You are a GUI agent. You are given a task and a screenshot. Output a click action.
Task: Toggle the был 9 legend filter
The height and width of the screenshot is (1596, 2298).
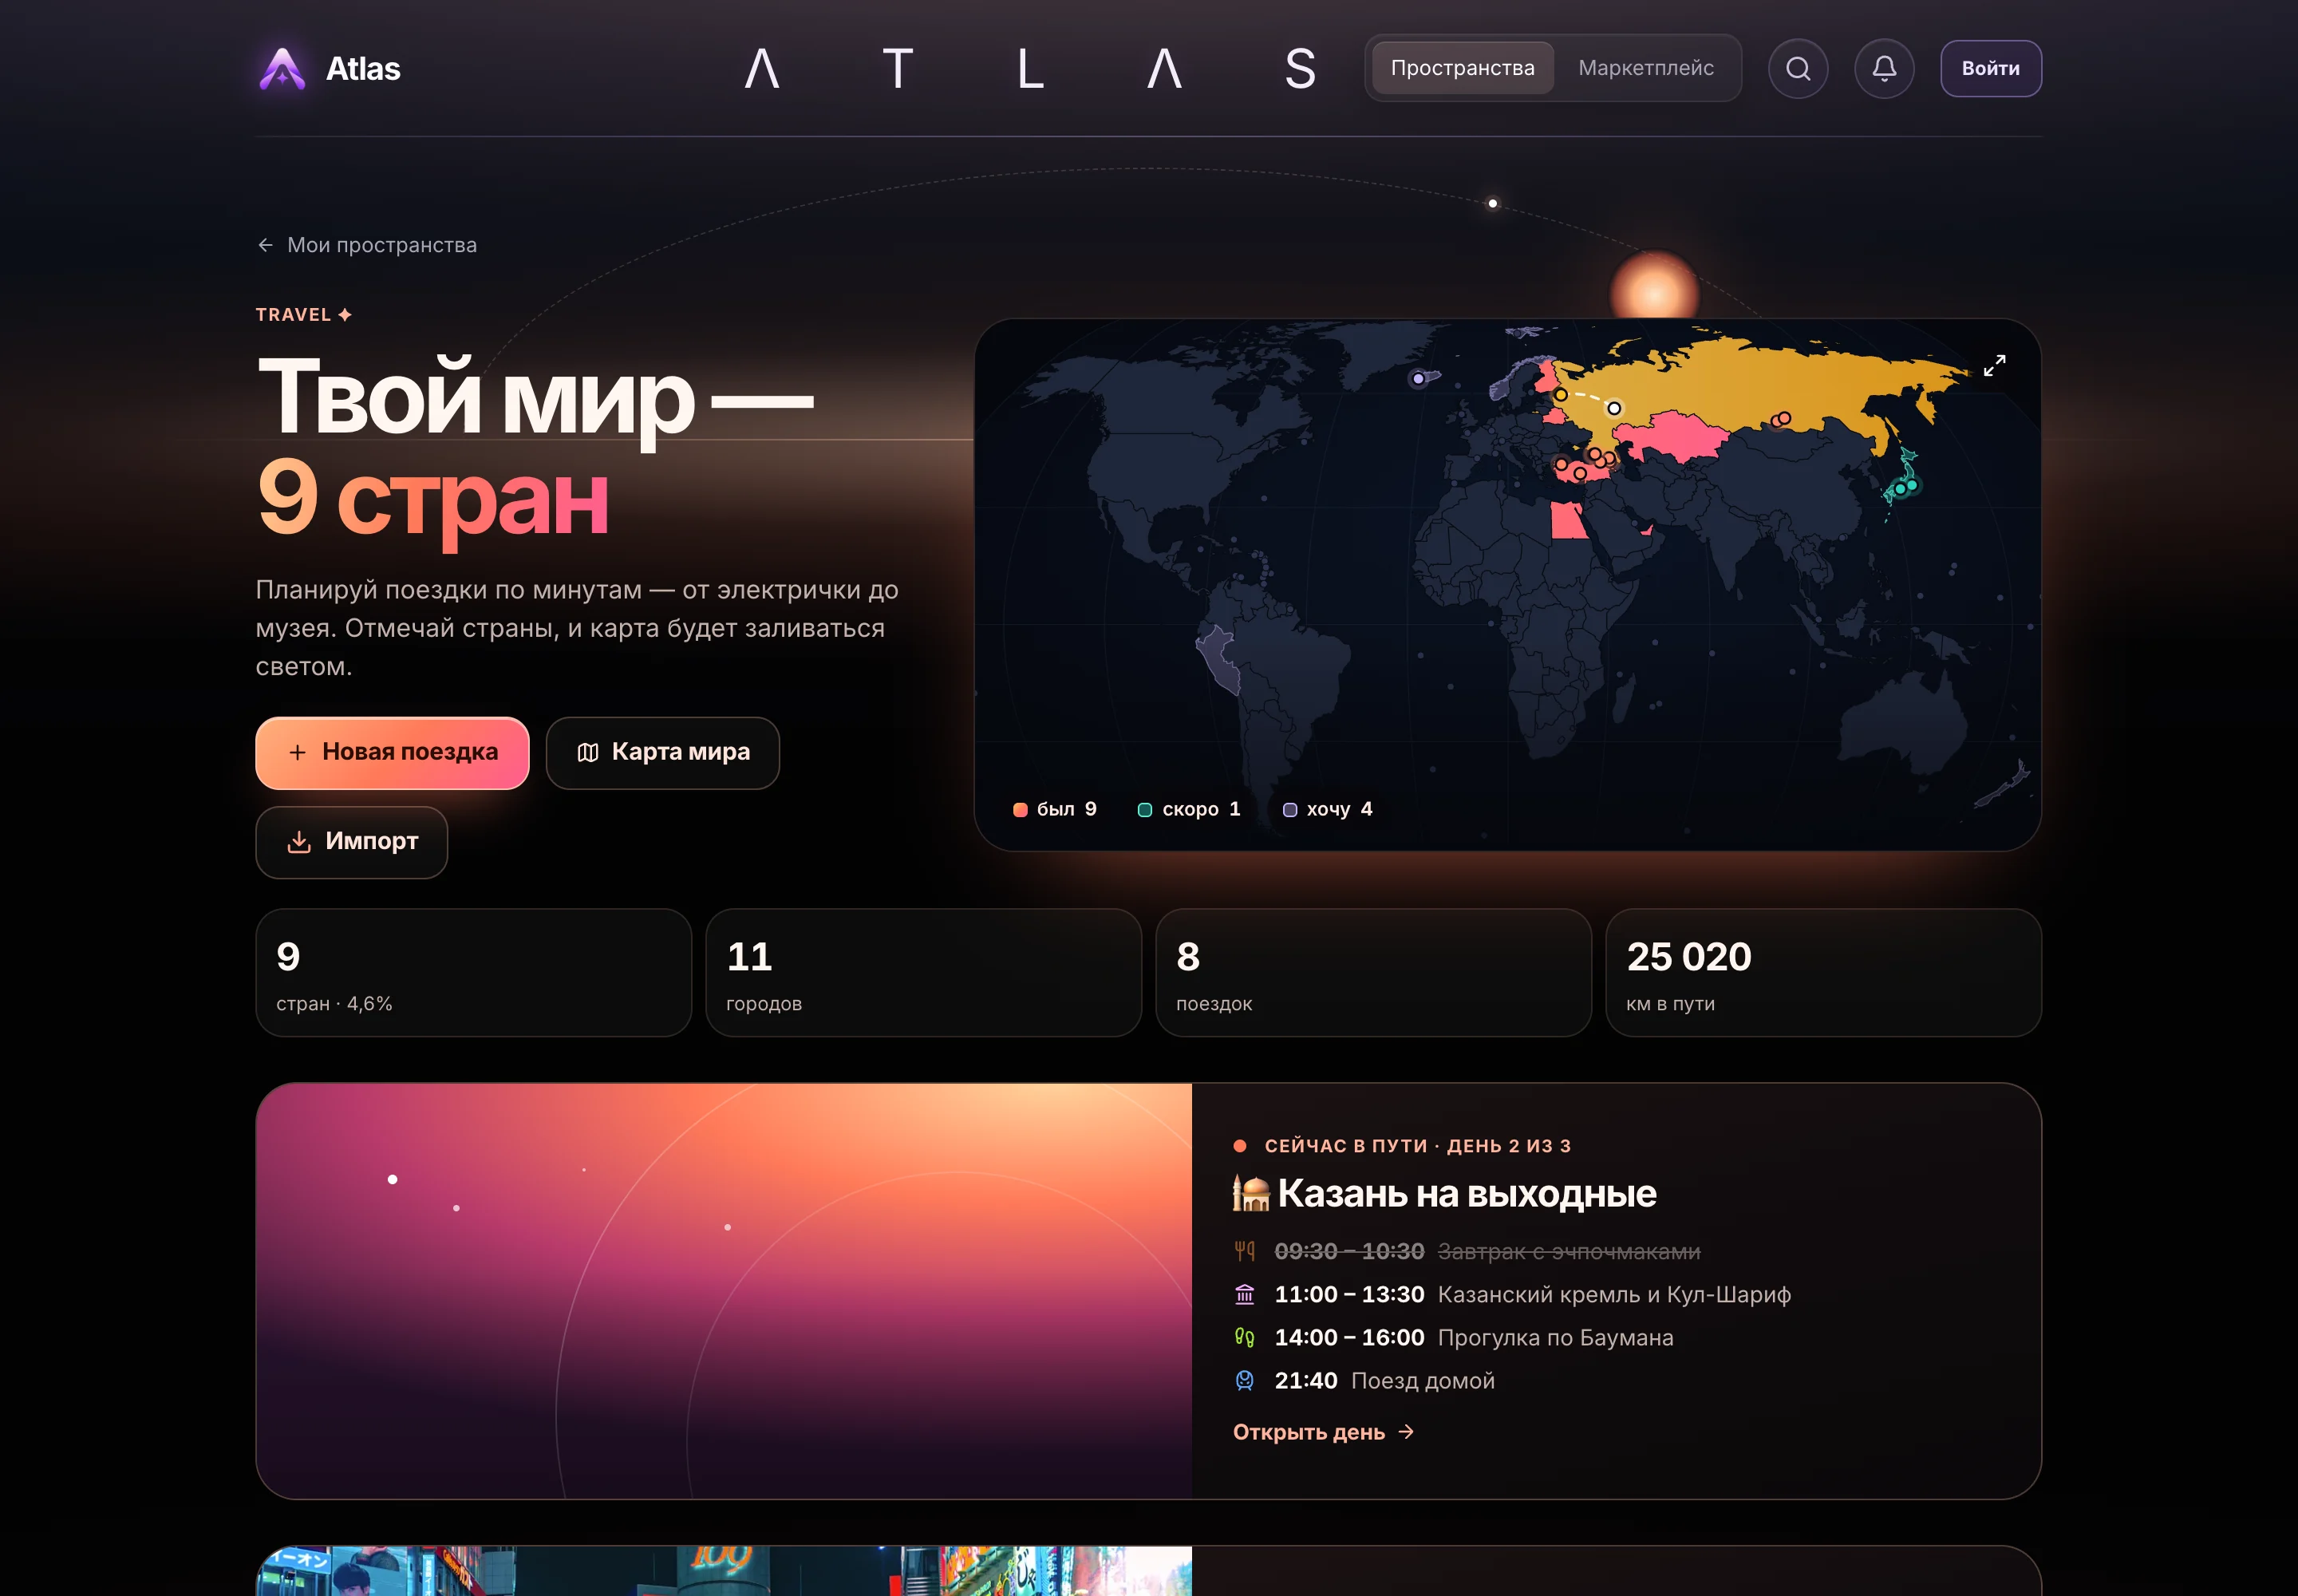click(1054, 809)
